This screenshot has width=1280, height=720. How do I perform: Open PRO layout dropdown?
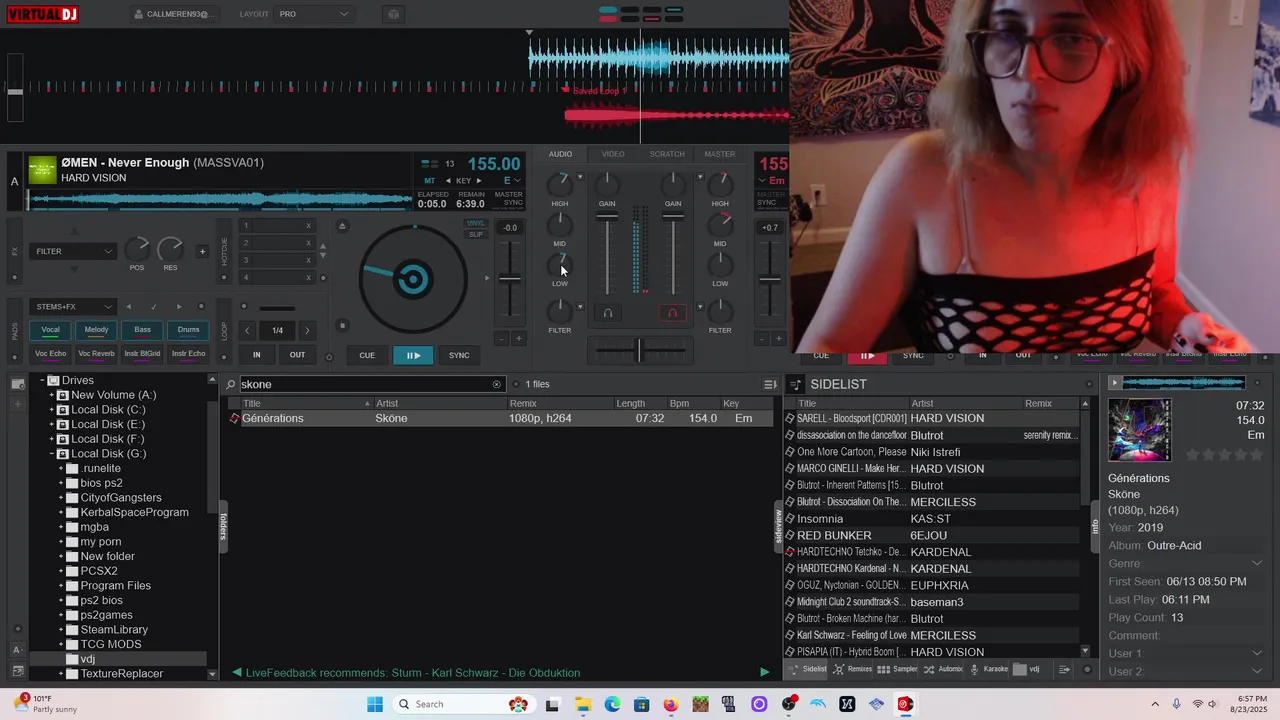coord(314,14)
